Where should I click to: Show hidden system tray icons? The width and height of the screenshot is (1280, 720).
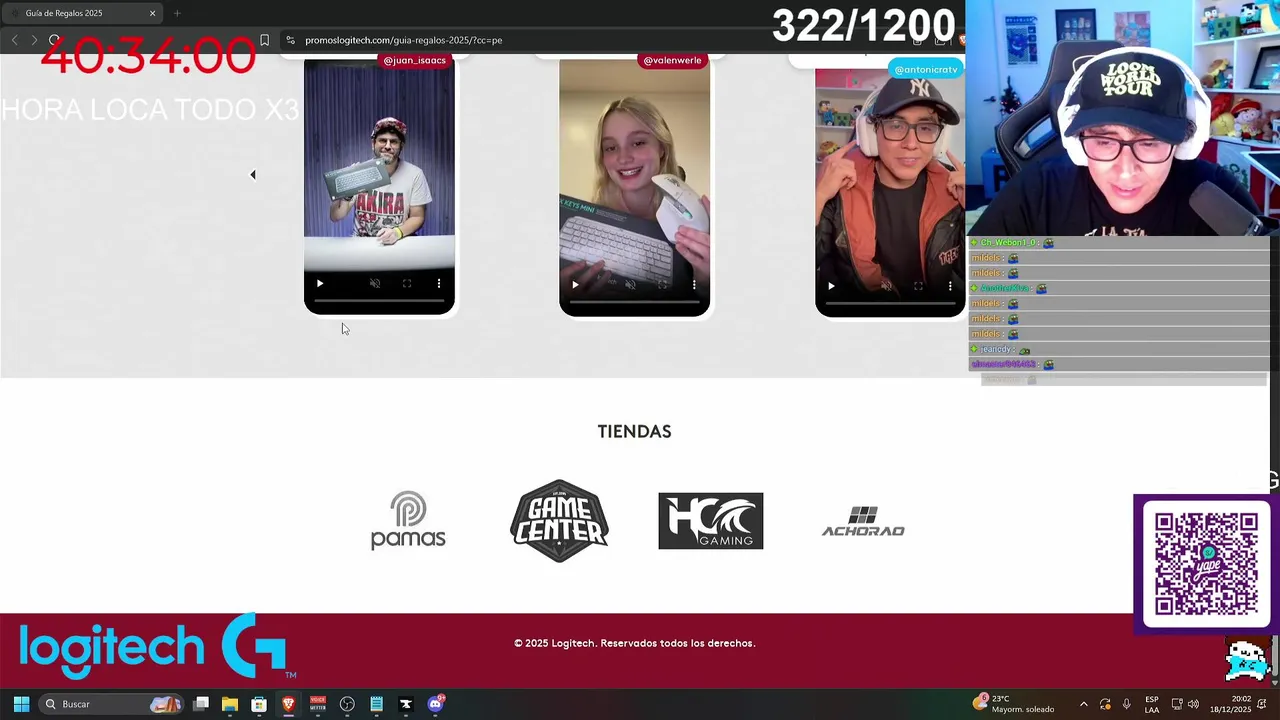(x=1083, y=704)
